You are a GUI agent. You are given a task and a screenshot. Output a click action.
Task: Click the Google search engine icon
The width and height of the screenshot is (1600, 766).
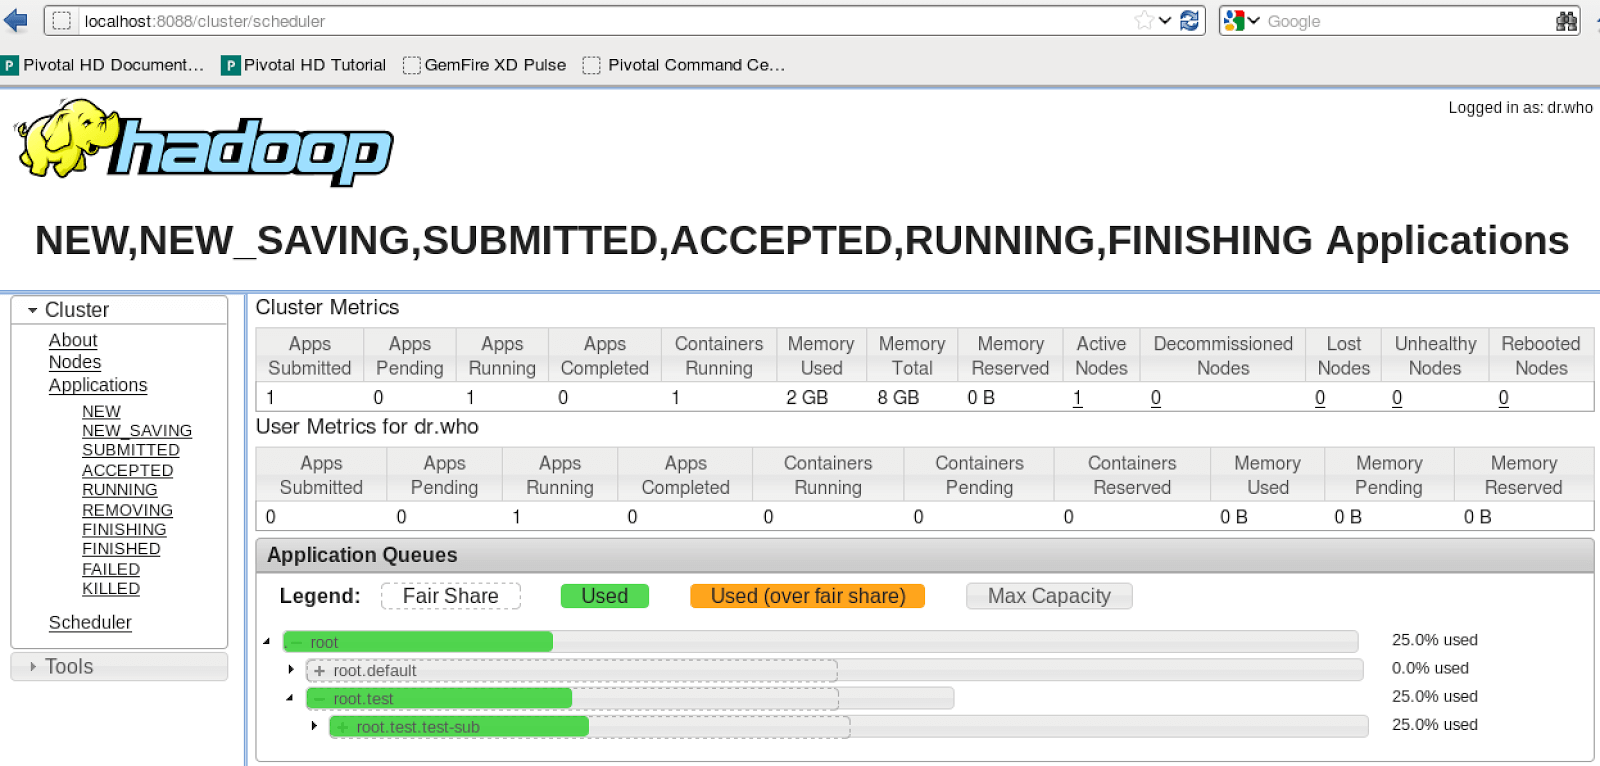coord(1235,21)
